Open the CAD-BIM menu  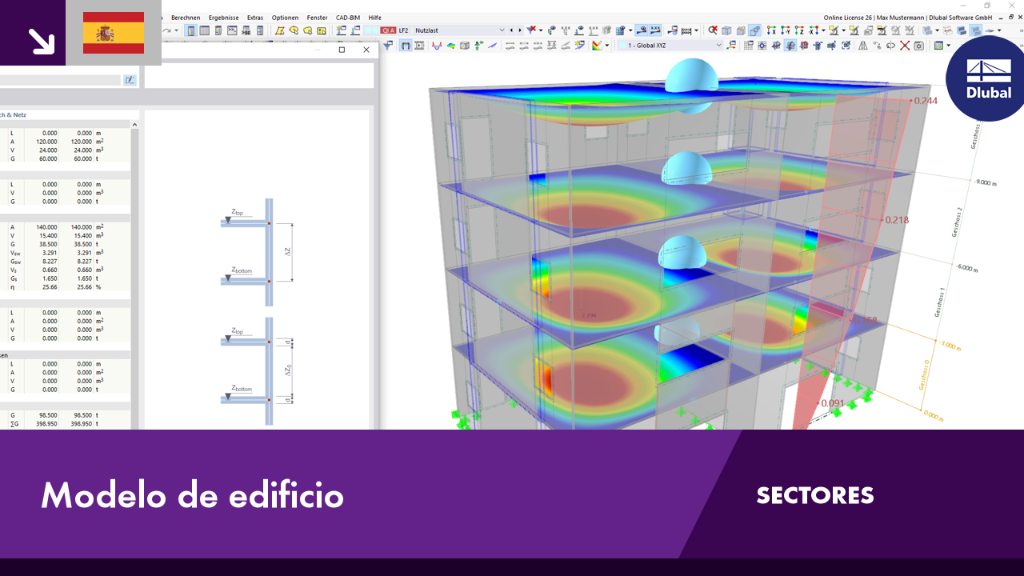[x=347, y=18]
